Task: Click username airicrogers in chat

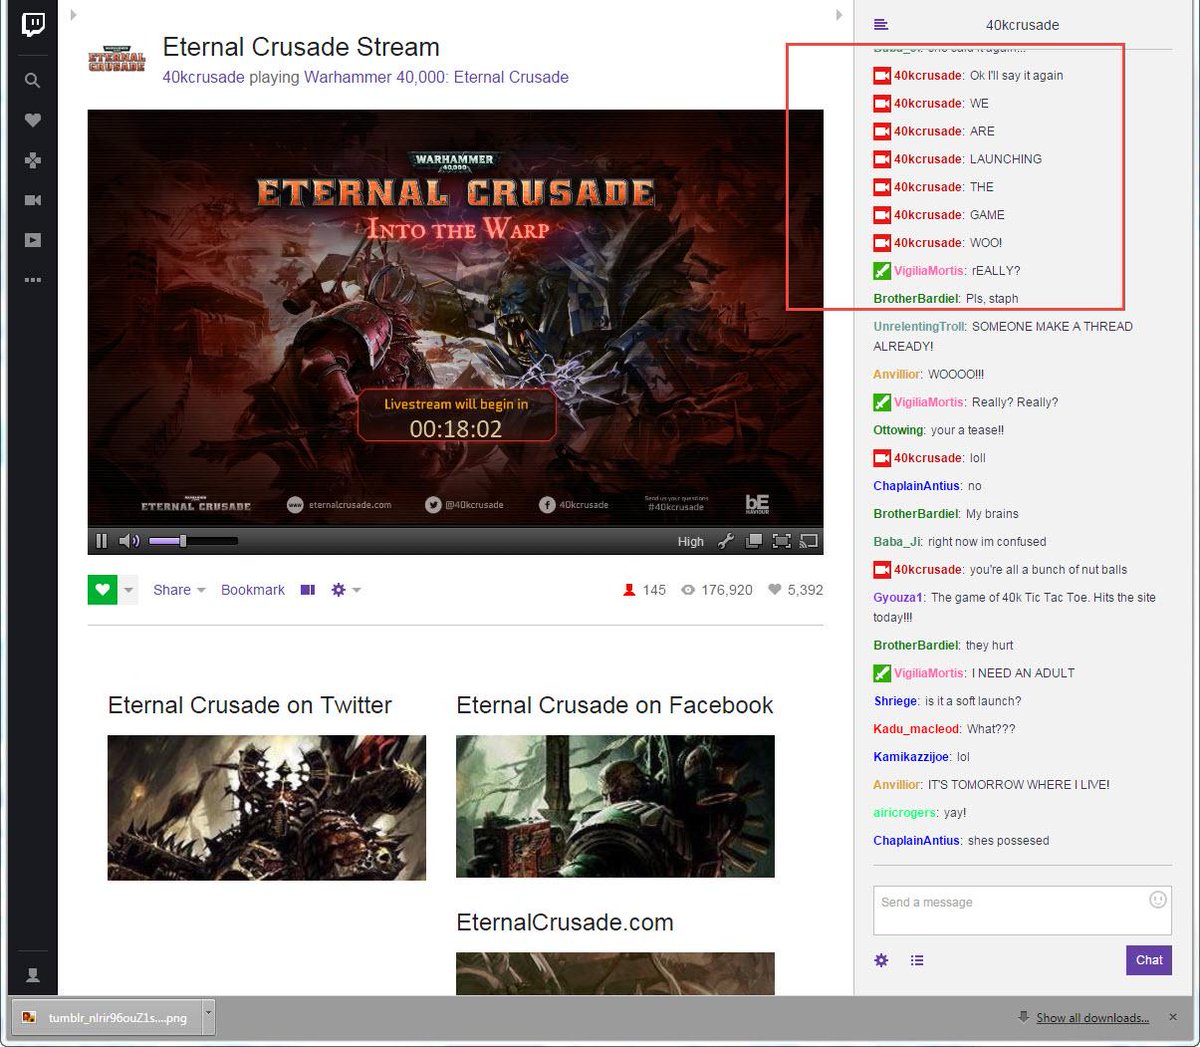Action: 905,813
